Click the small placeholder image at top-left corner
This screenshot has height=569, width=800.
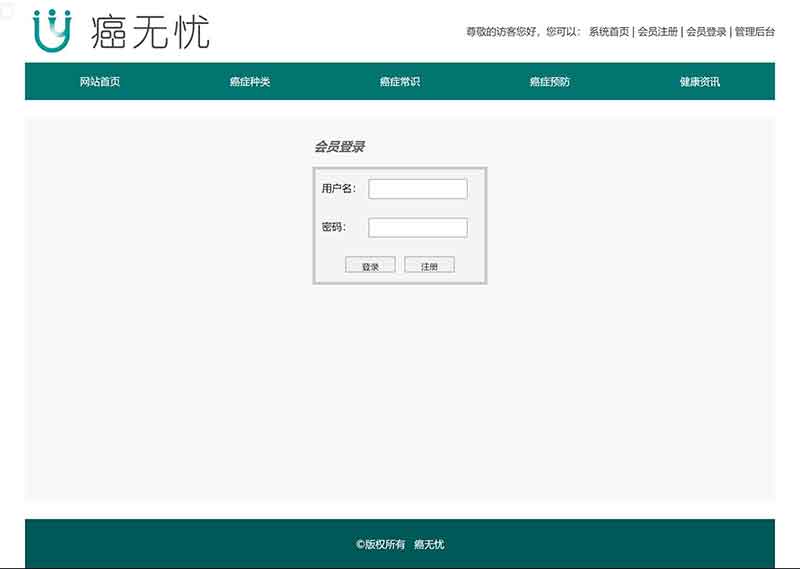coord(7,9)
